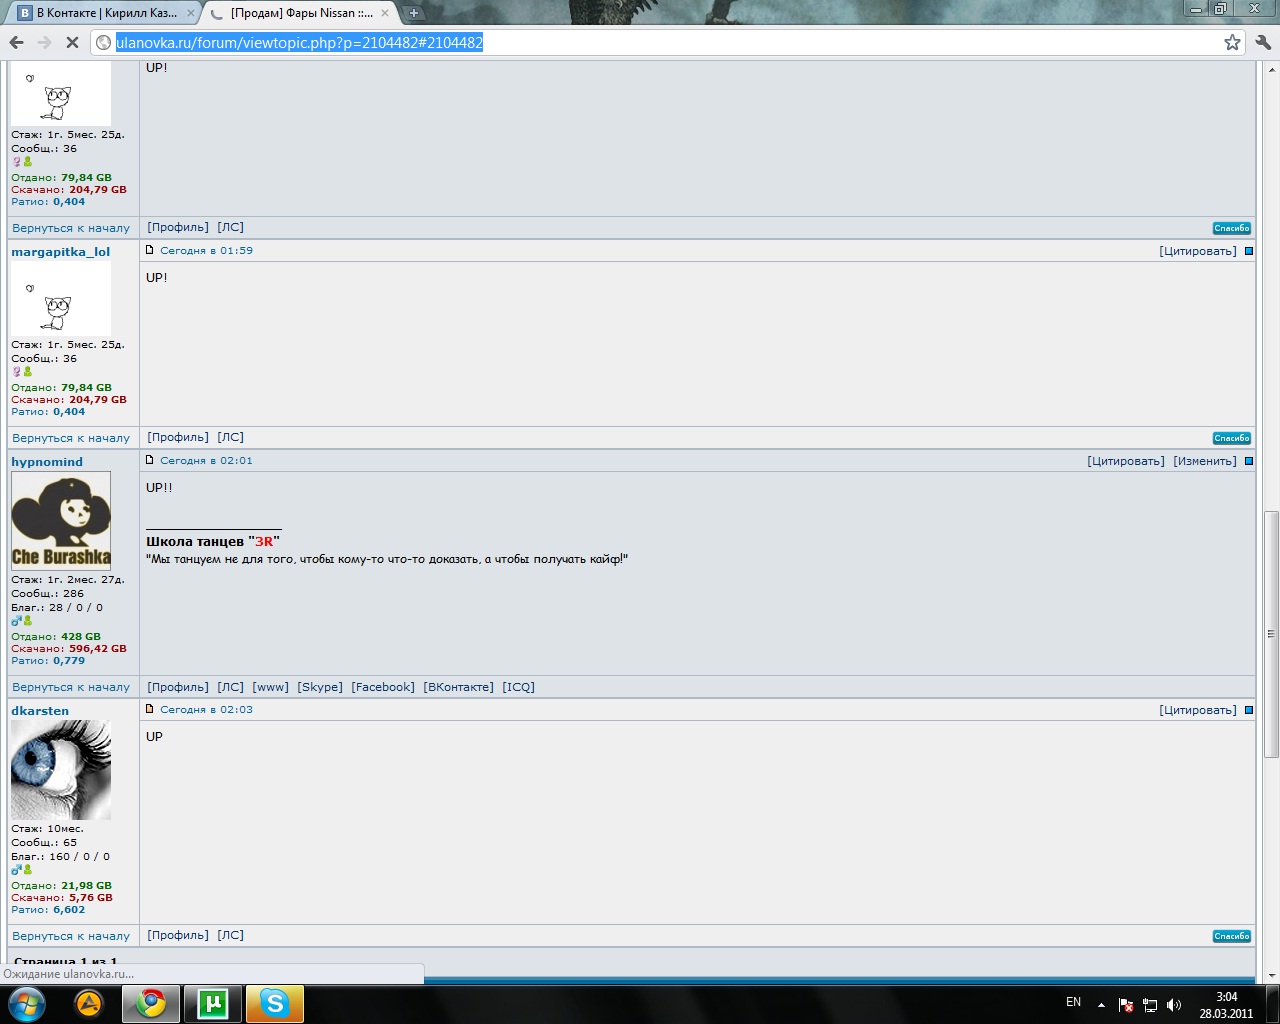Quote the 01:59 margapitka_lol post

(x=1198, y=251)
